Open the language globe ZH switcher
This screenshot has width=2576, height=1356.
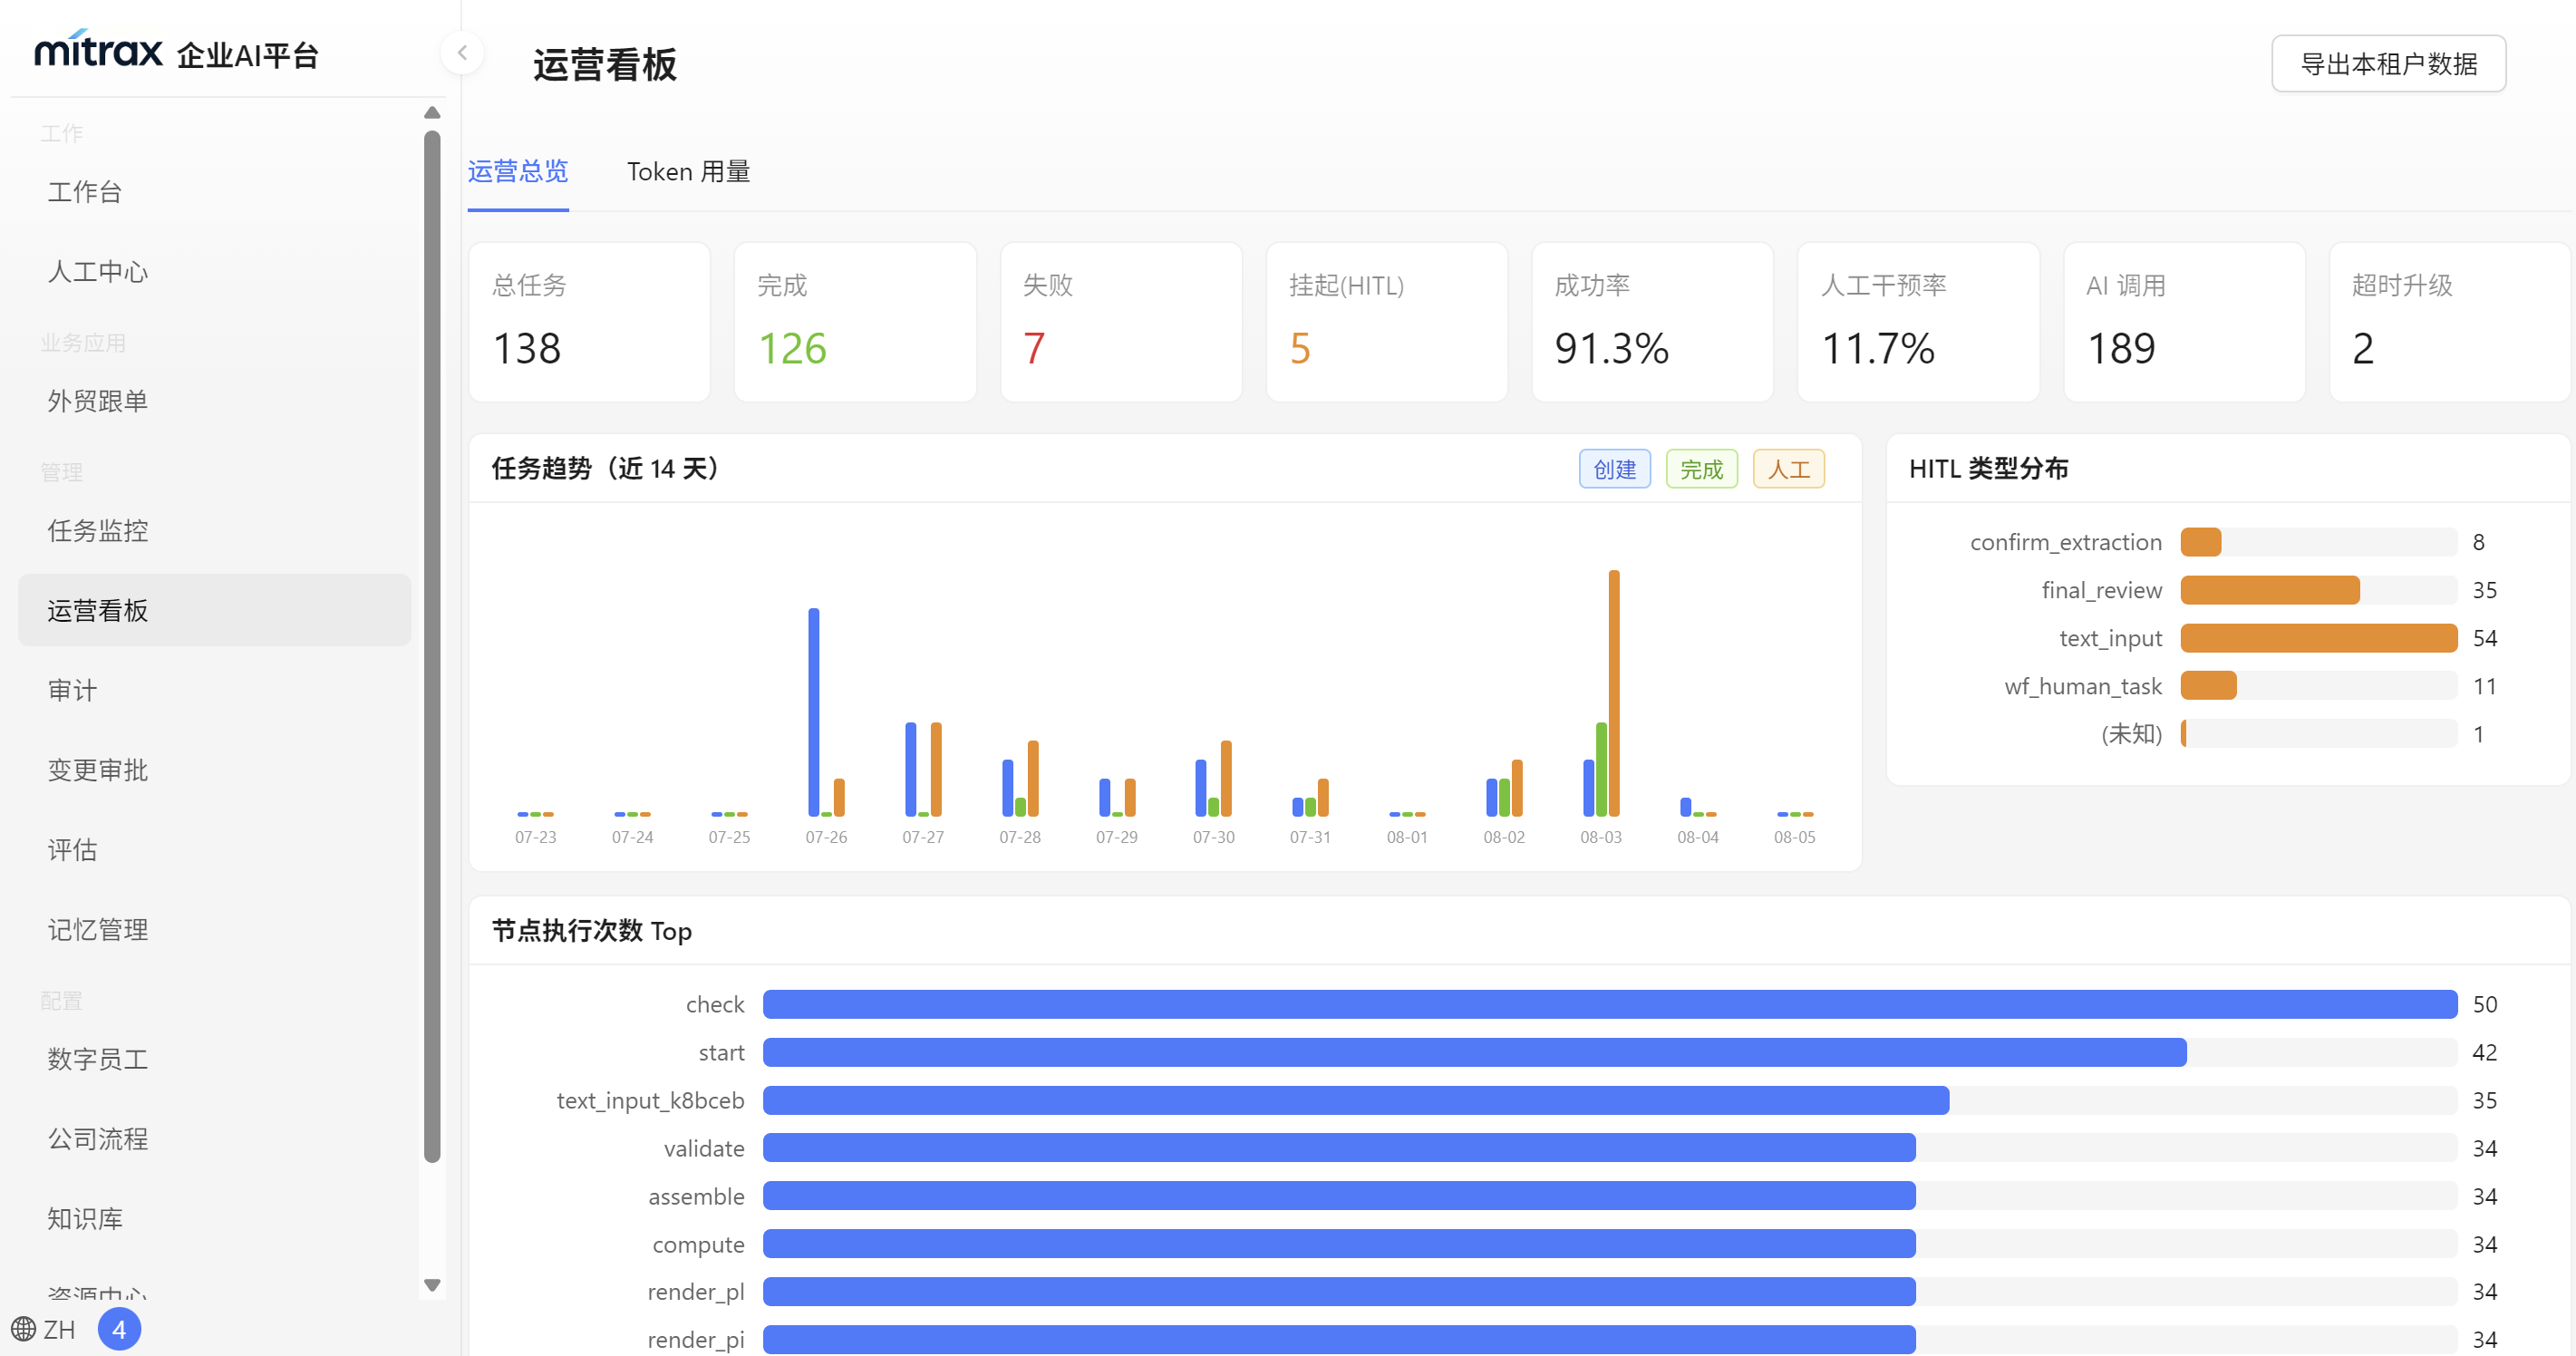pyautogui.click(x=44, y=1329)
